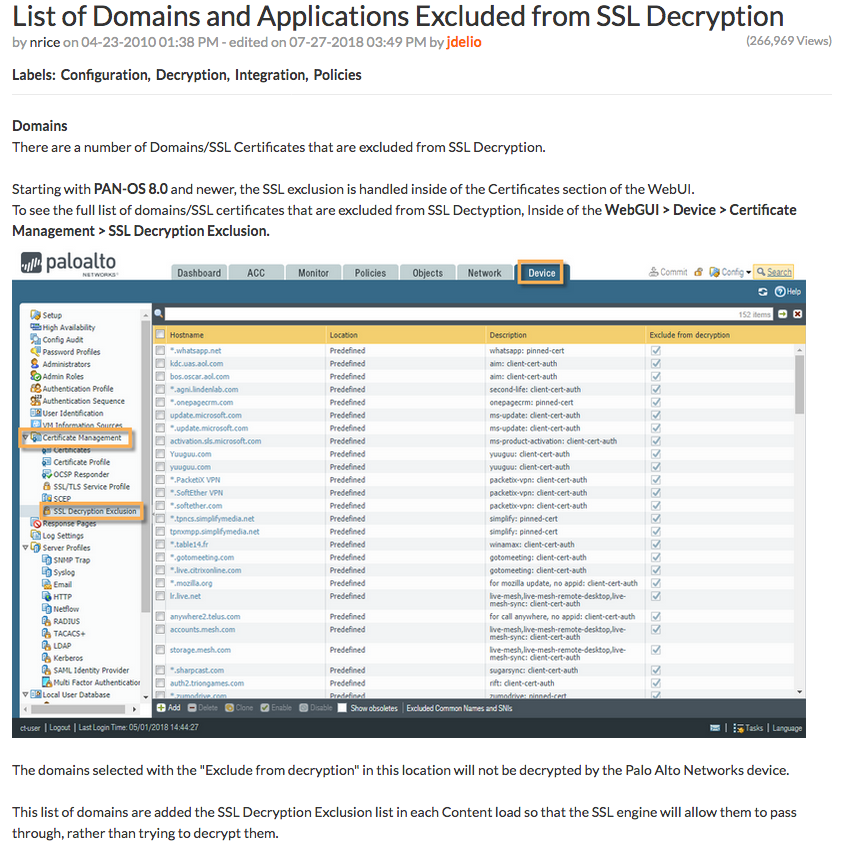Switch to the Objects tab
Screen dimensions: 843x843
click(427, 273)
